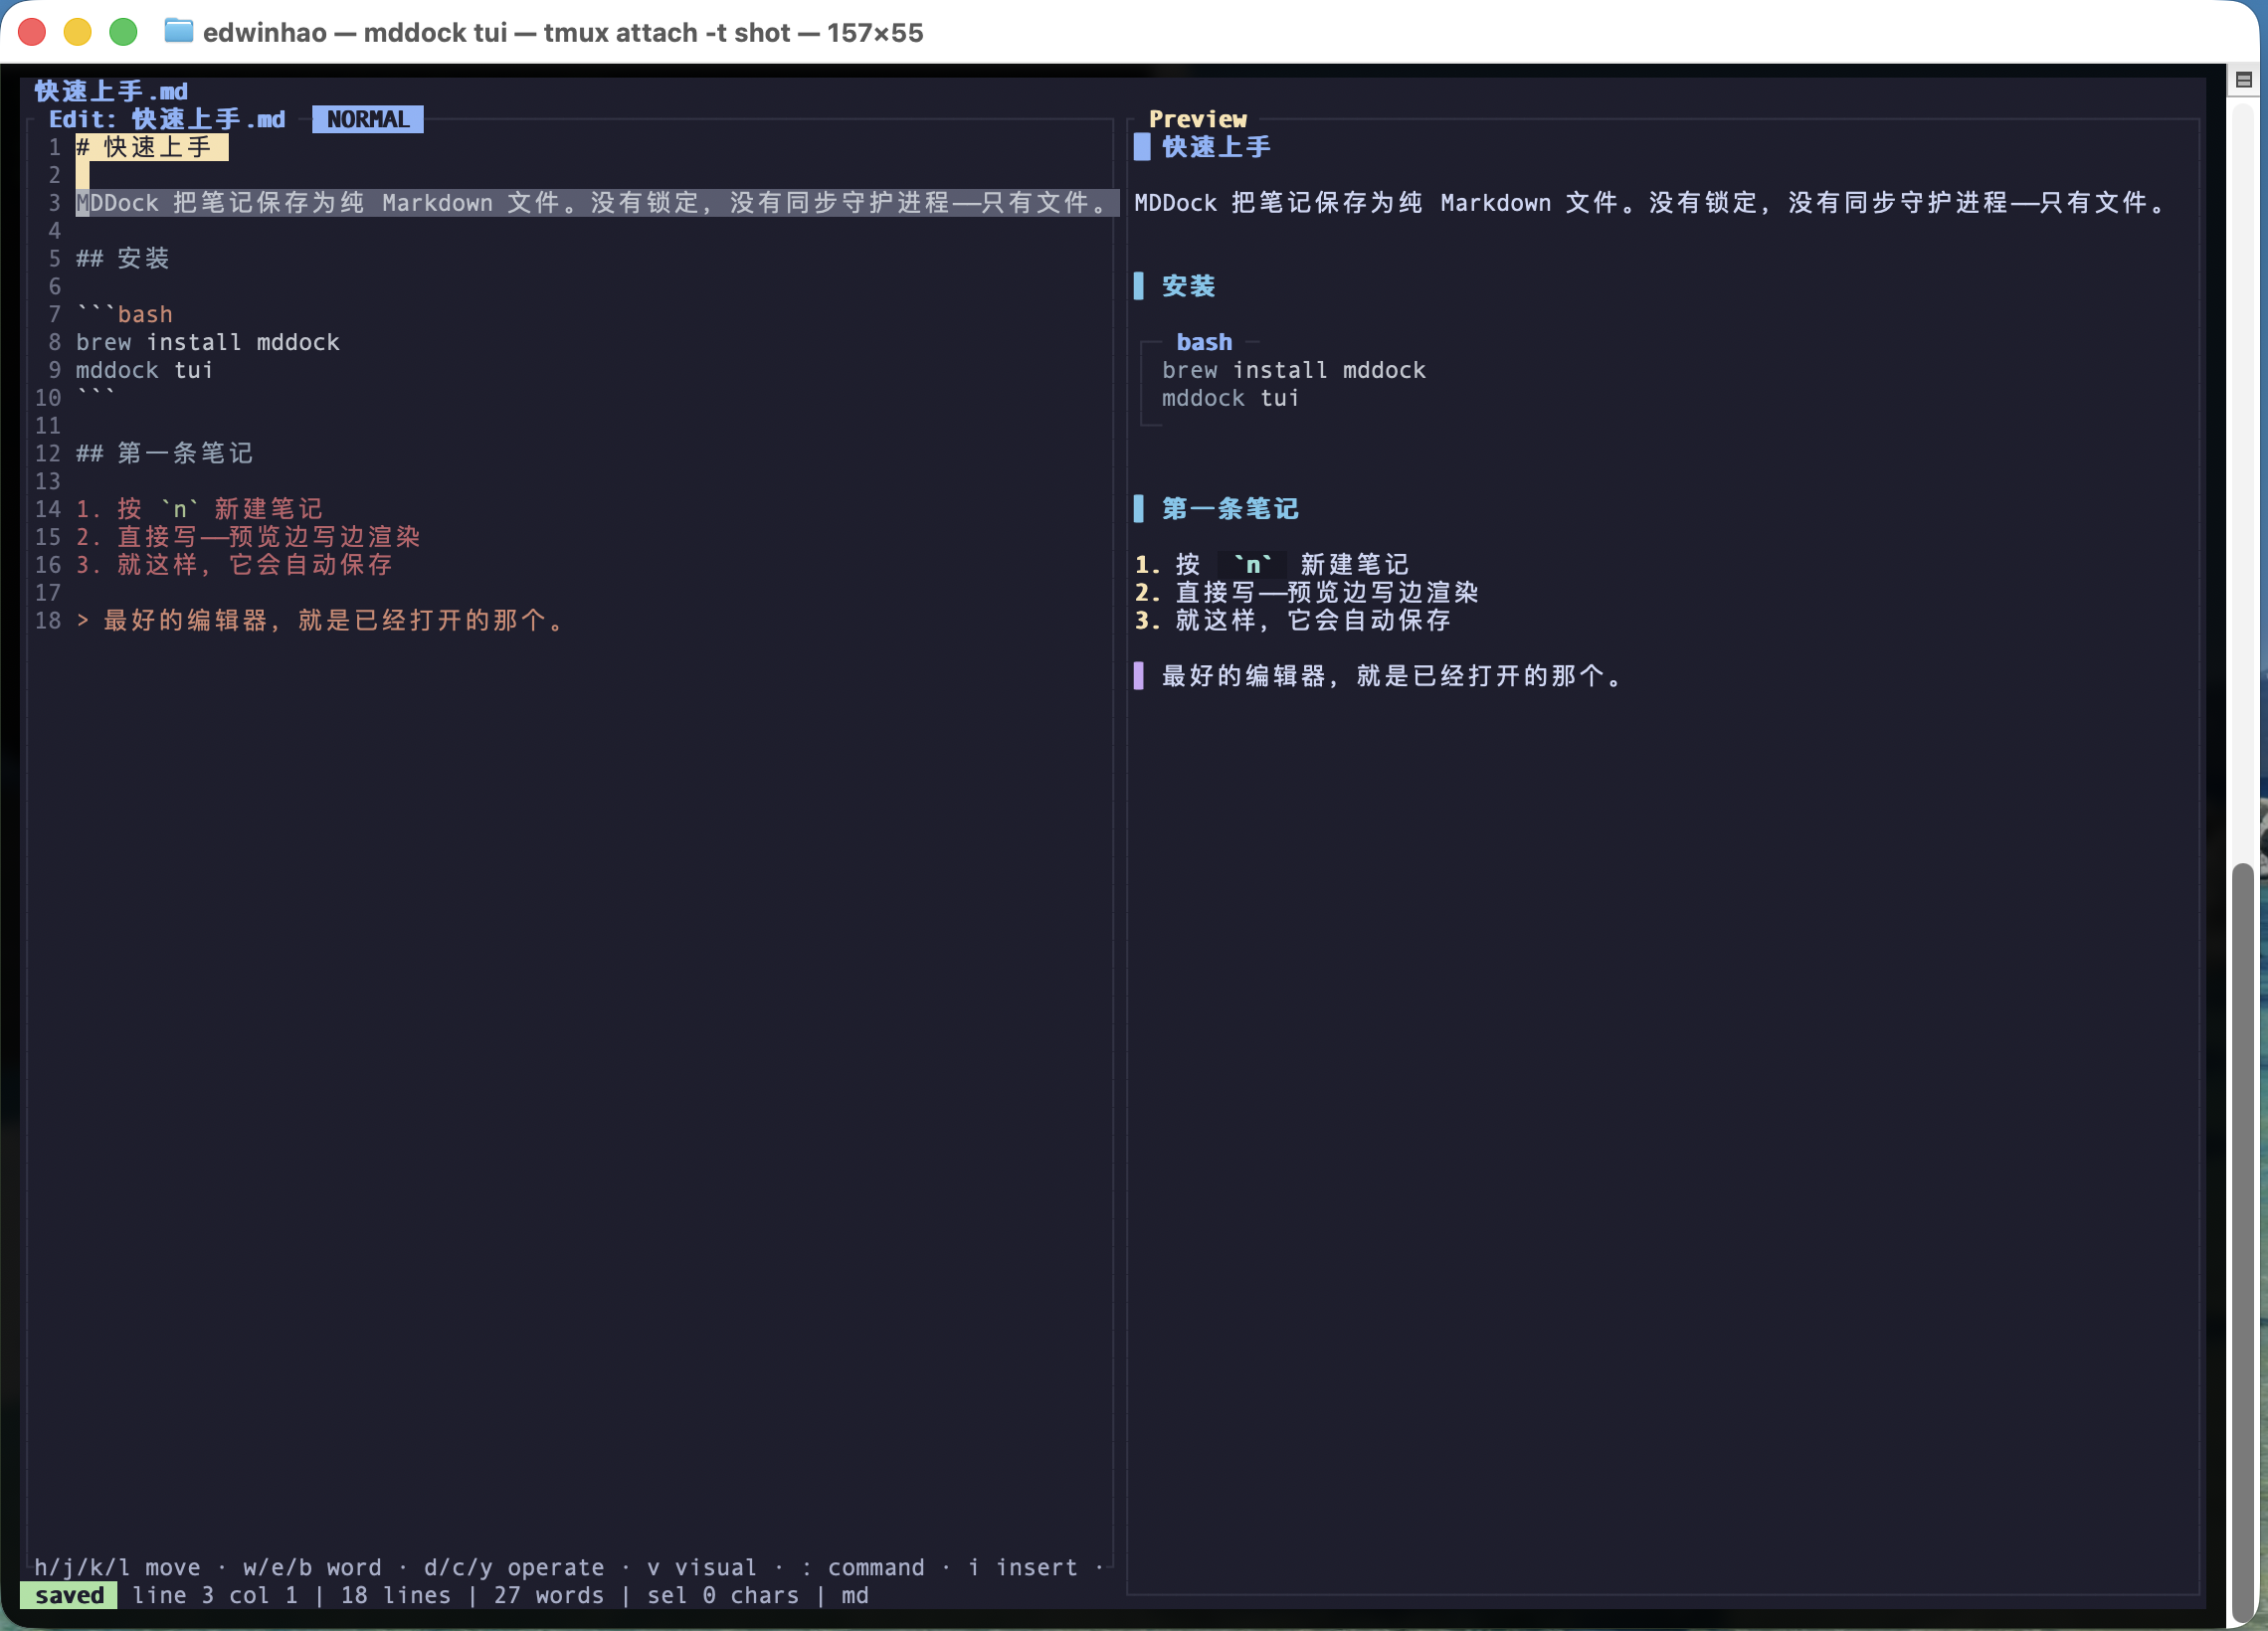Click editor line 15 "2. 直接写—预览边写边渲染"
This screenshot has width=2268, height=1631.
tap(248, 537)
